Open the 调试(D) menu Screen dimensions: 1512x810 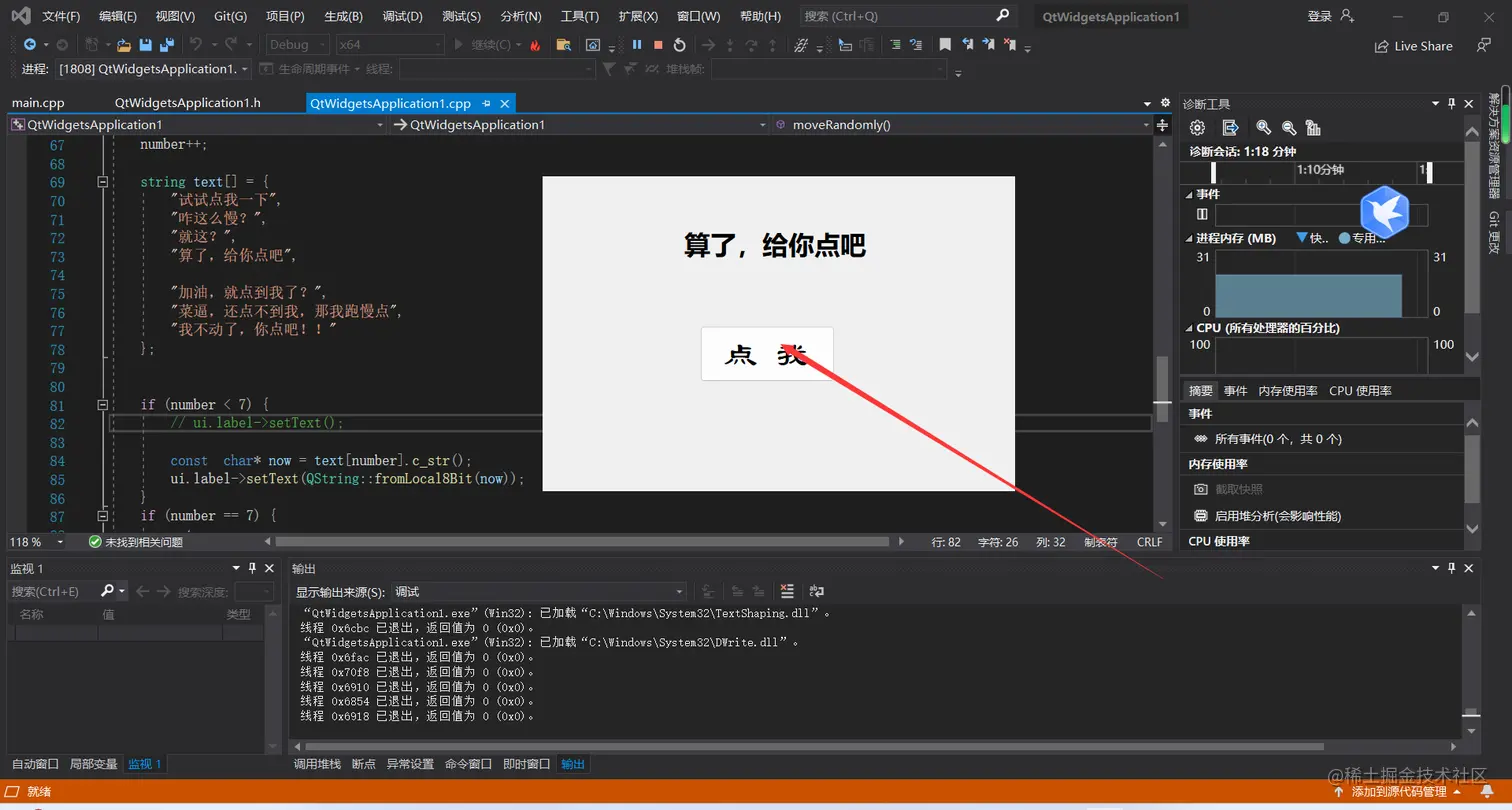(x=402, y=16)
